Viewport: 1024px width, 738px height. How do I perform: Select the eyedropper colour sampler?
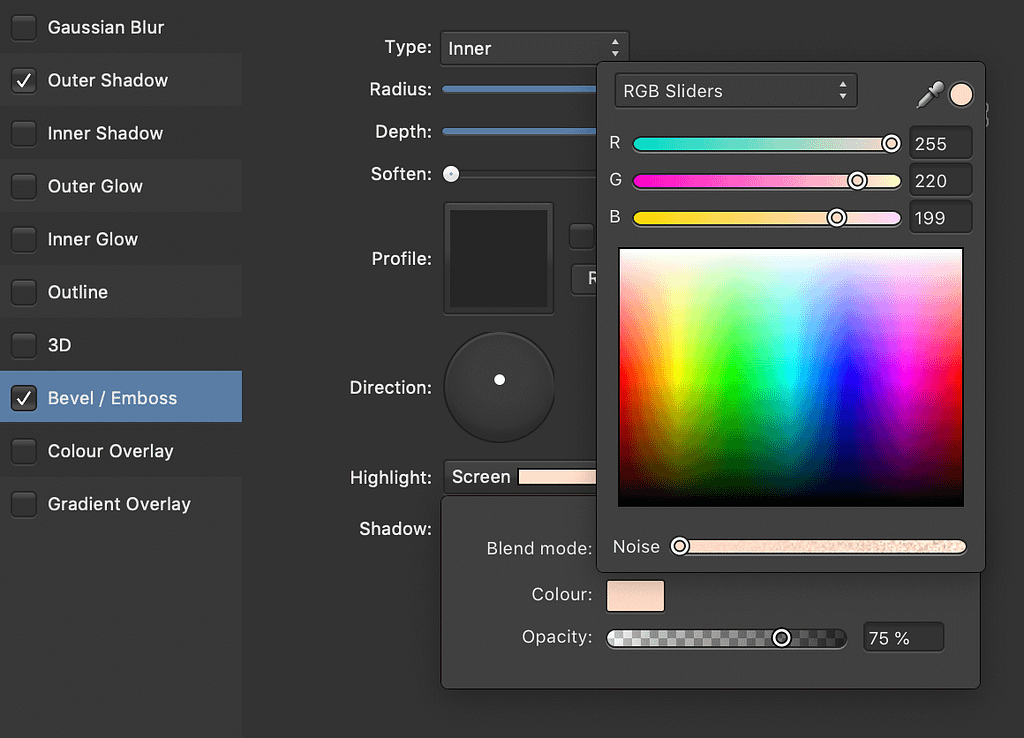[x=928, y=92]
